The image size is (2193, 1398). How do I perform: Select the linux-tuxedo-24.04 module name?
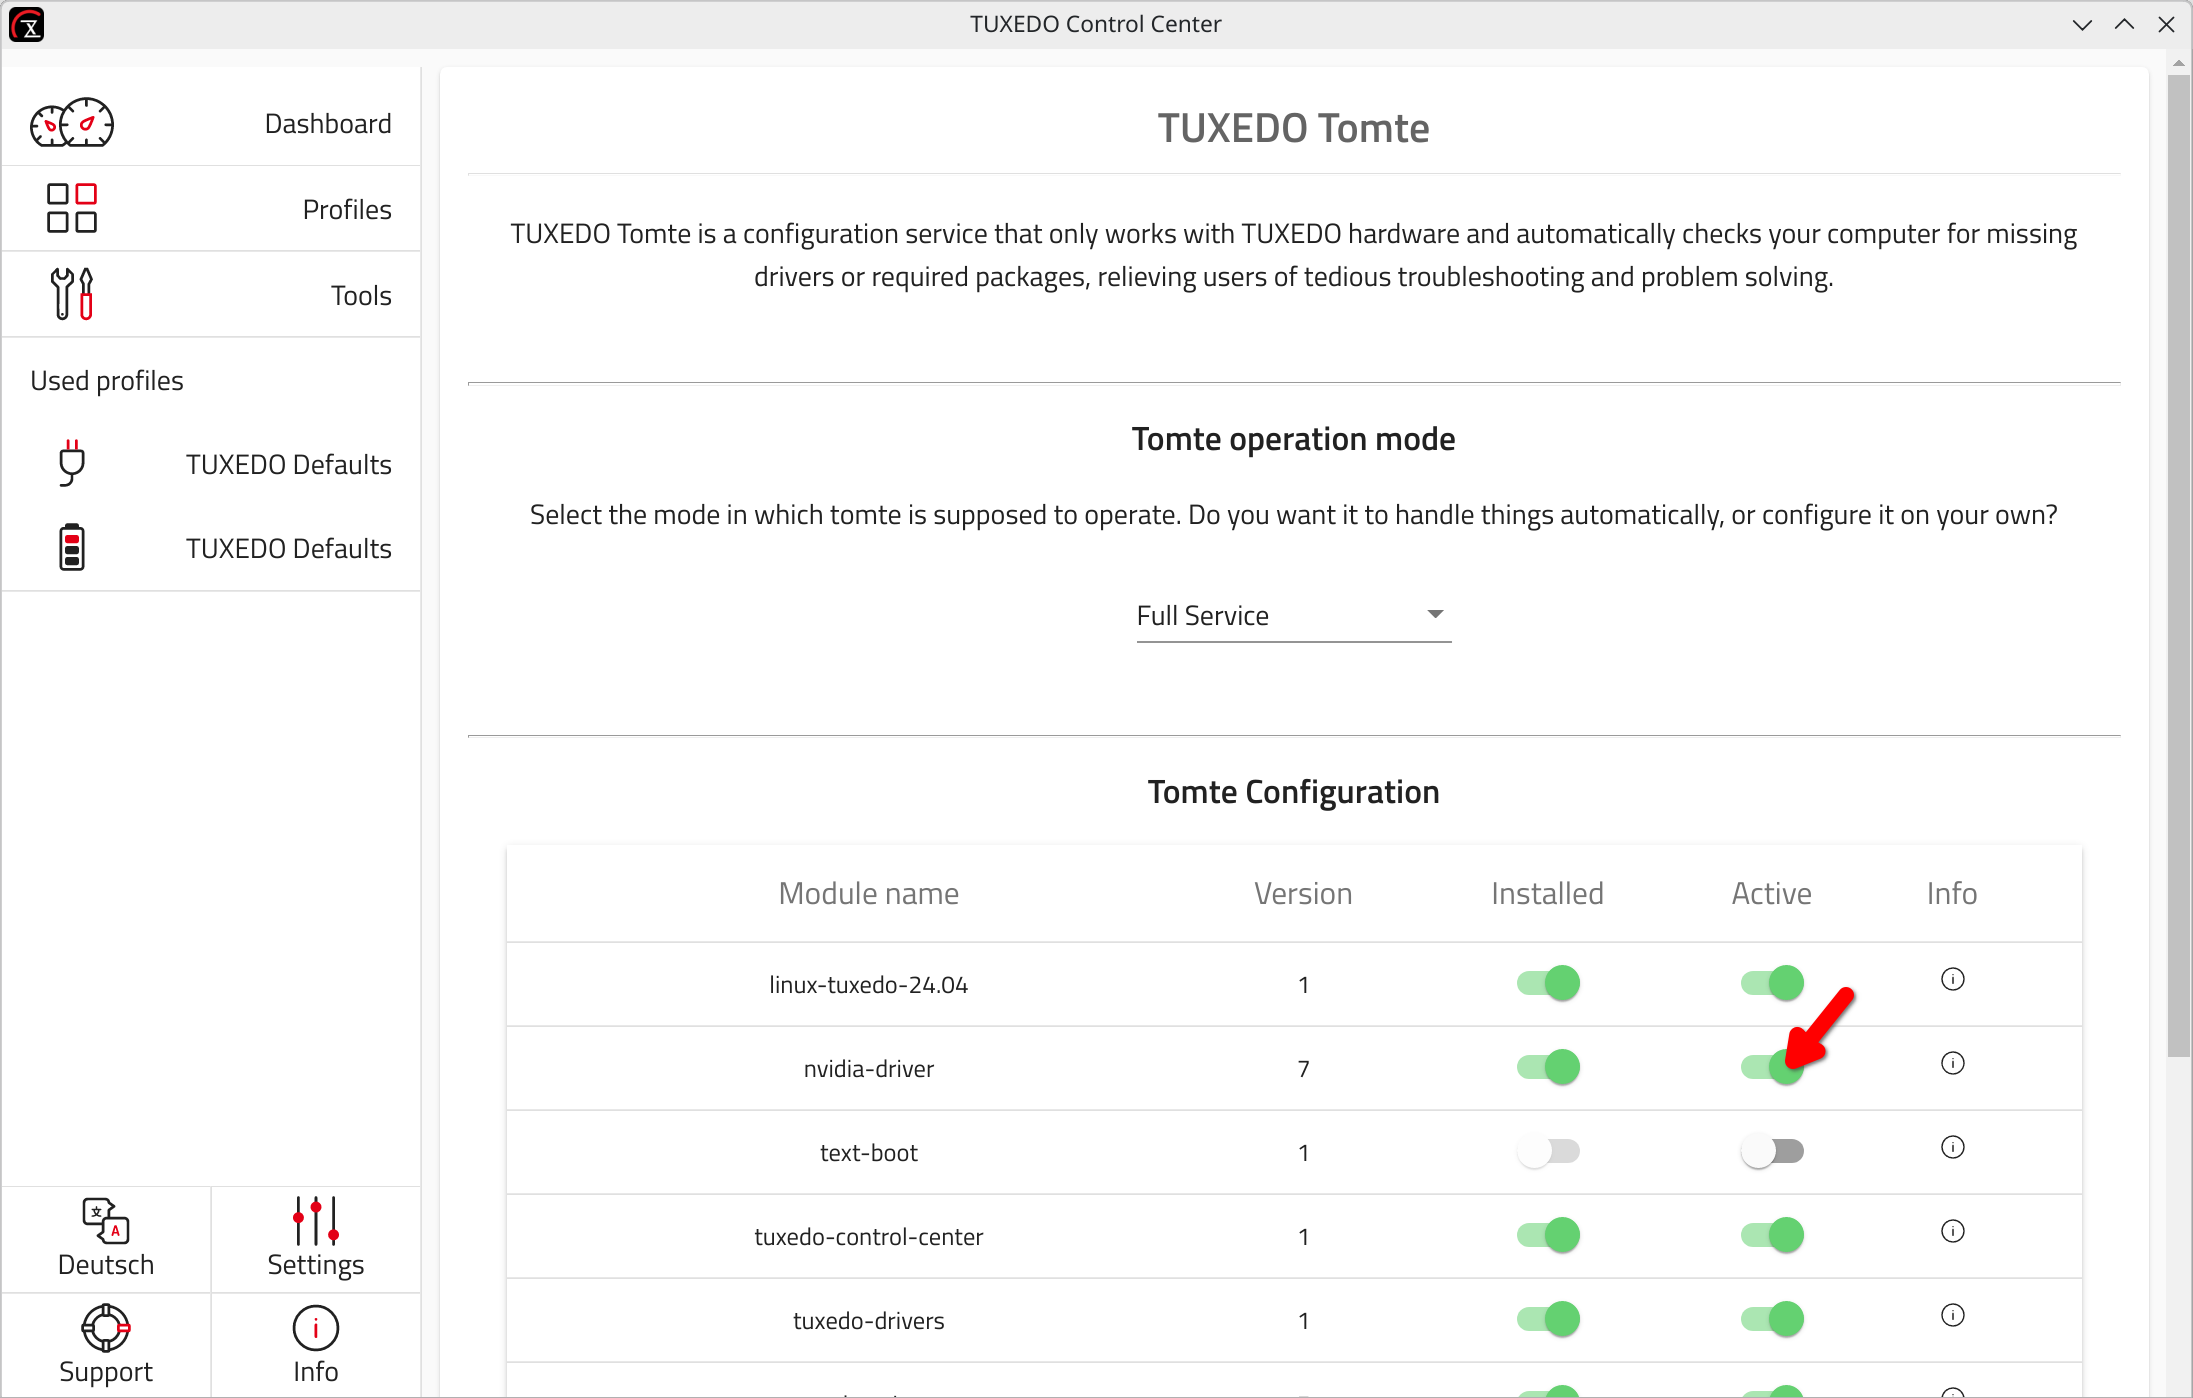(x=869, y=985)
